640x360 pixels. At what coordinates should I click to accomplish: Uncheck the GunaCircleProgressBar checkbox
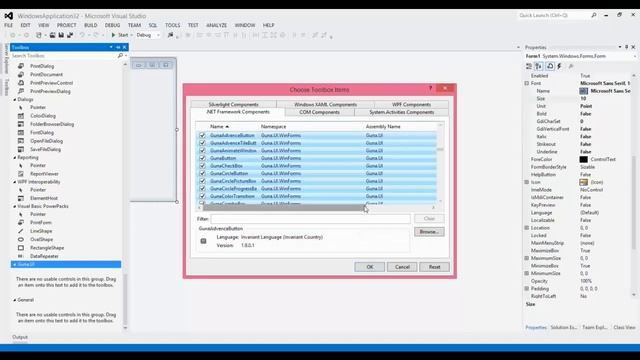[202, 189]
